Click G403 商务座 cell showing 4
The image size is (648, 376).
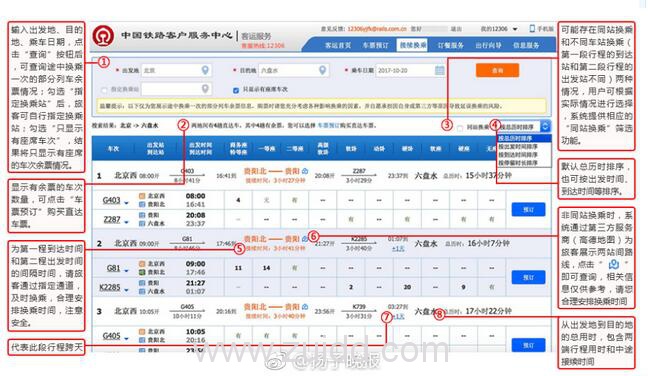[x=238, y=200]
